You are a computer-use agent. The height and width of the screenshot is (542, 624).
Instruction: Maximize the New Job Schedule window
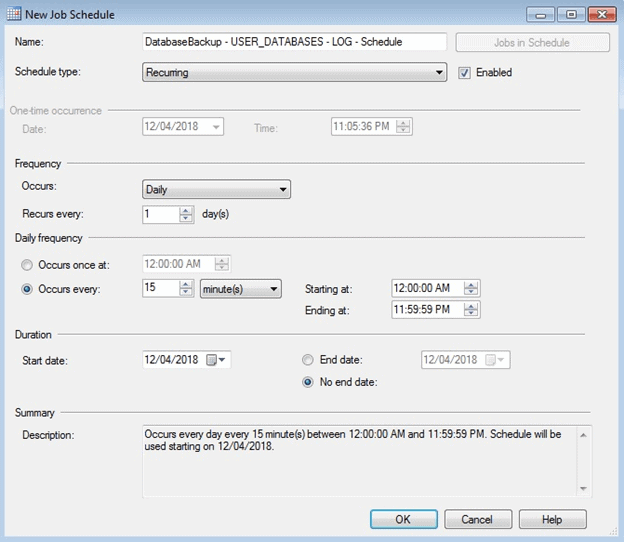[x=571, y=15]
